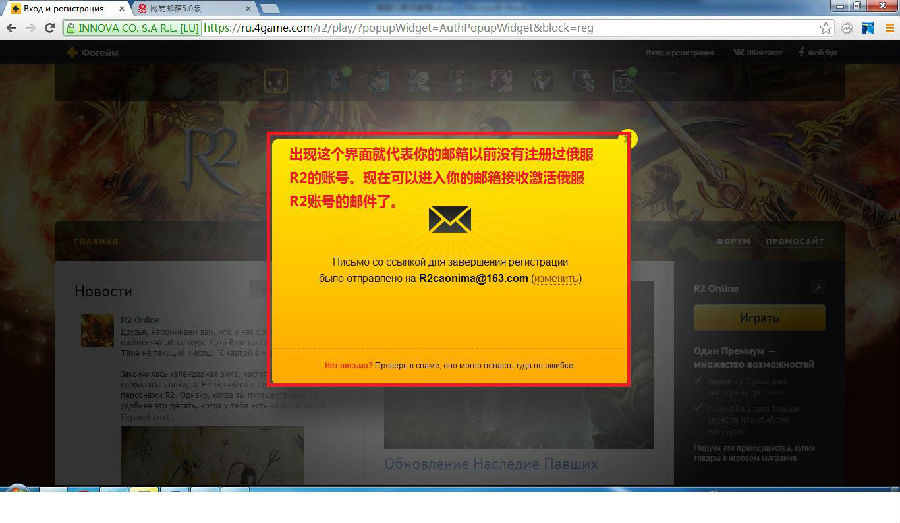Open the ФОРУМ menu item

tap(735, 242)
